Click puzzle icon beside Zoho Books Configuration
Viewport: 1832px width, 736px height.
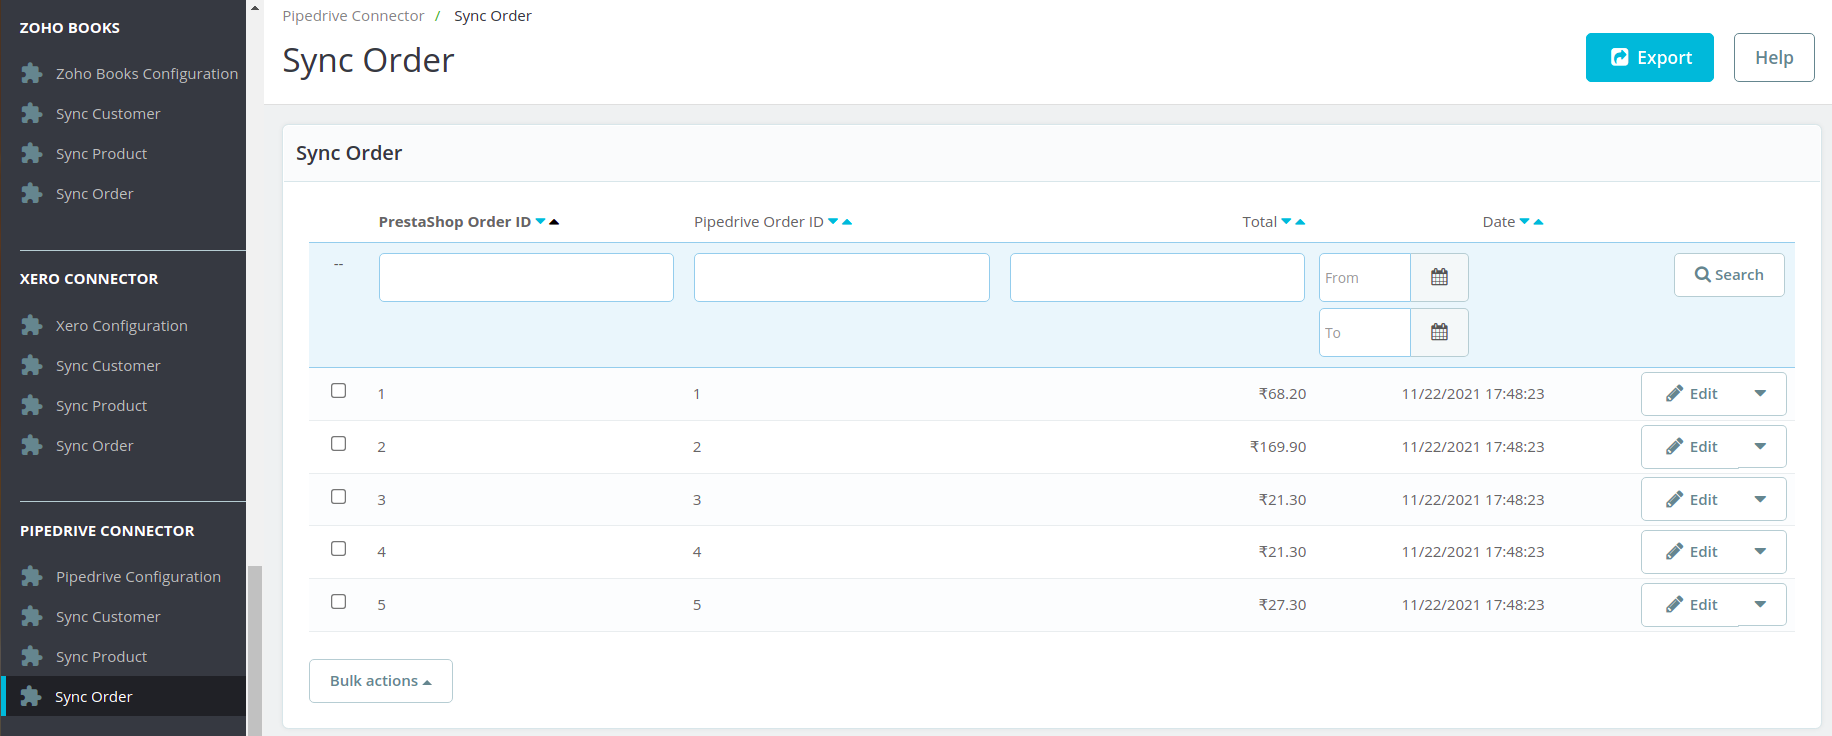pyautogui.click(x=32, y=73)
